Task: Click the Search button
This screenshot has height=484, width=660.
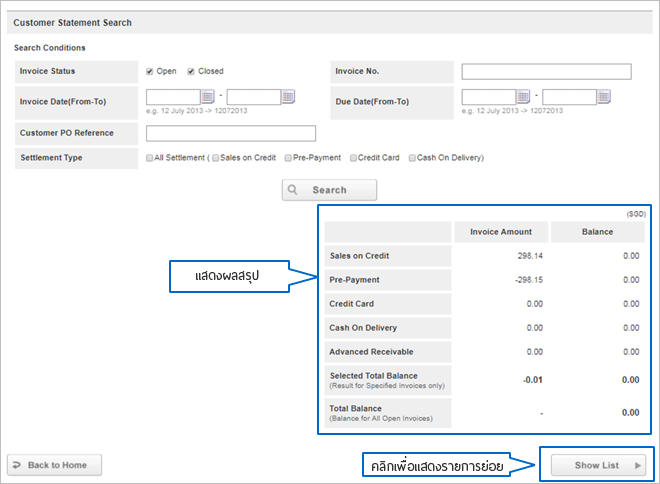Action: point(329,190)
